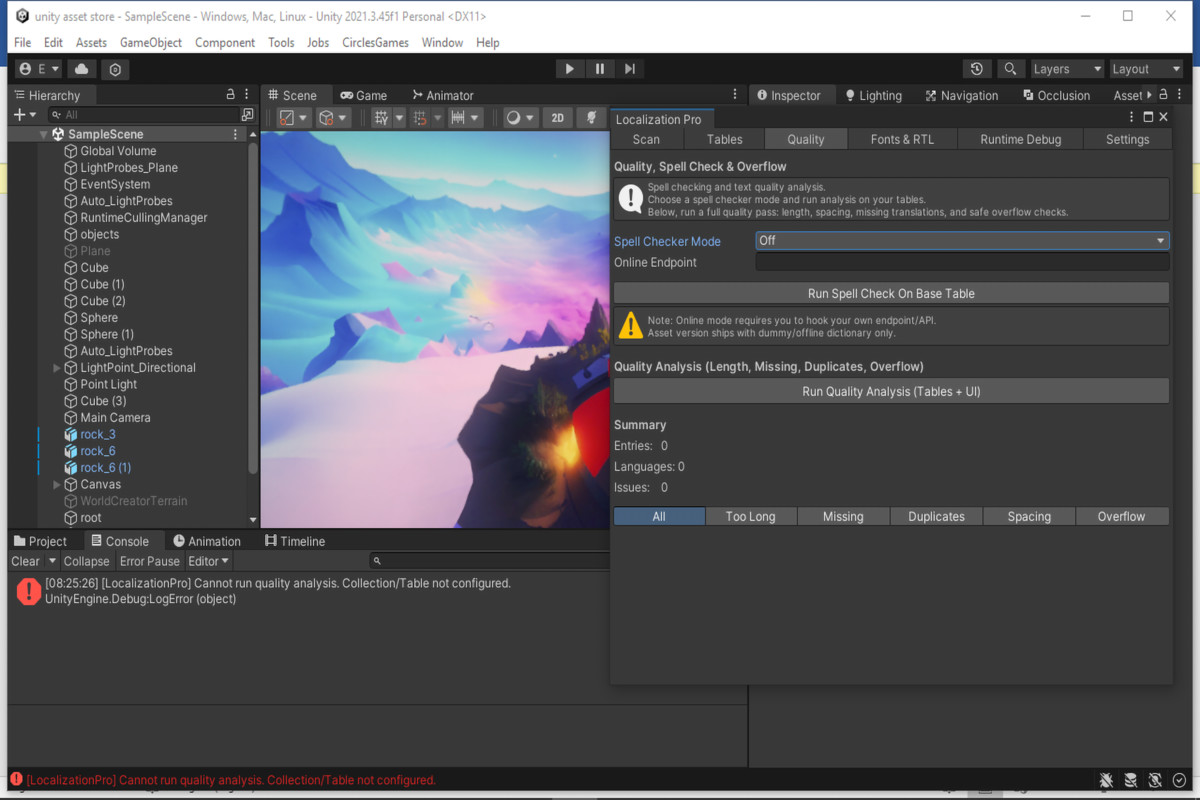Click the undo history icon
The width and height of the screenshot is (1200, 800).
[x=977, y=68]
